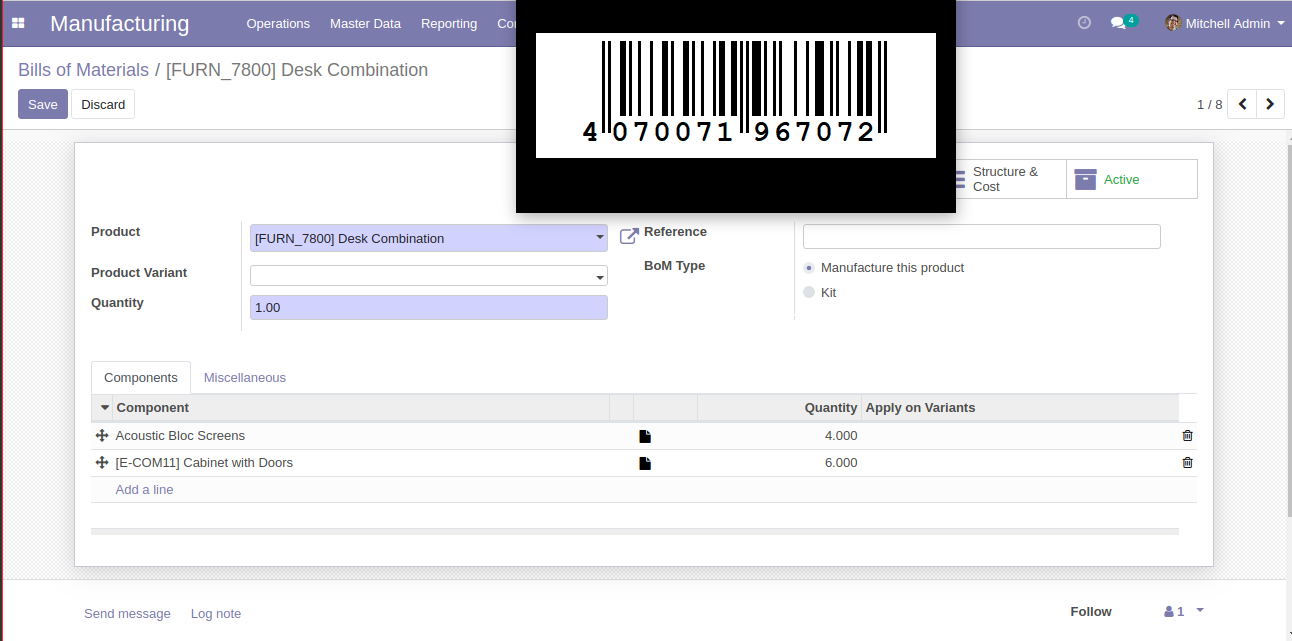1292x641 pixels.
Task: Select Kit BoM type radio option
Action: [809, 293]
